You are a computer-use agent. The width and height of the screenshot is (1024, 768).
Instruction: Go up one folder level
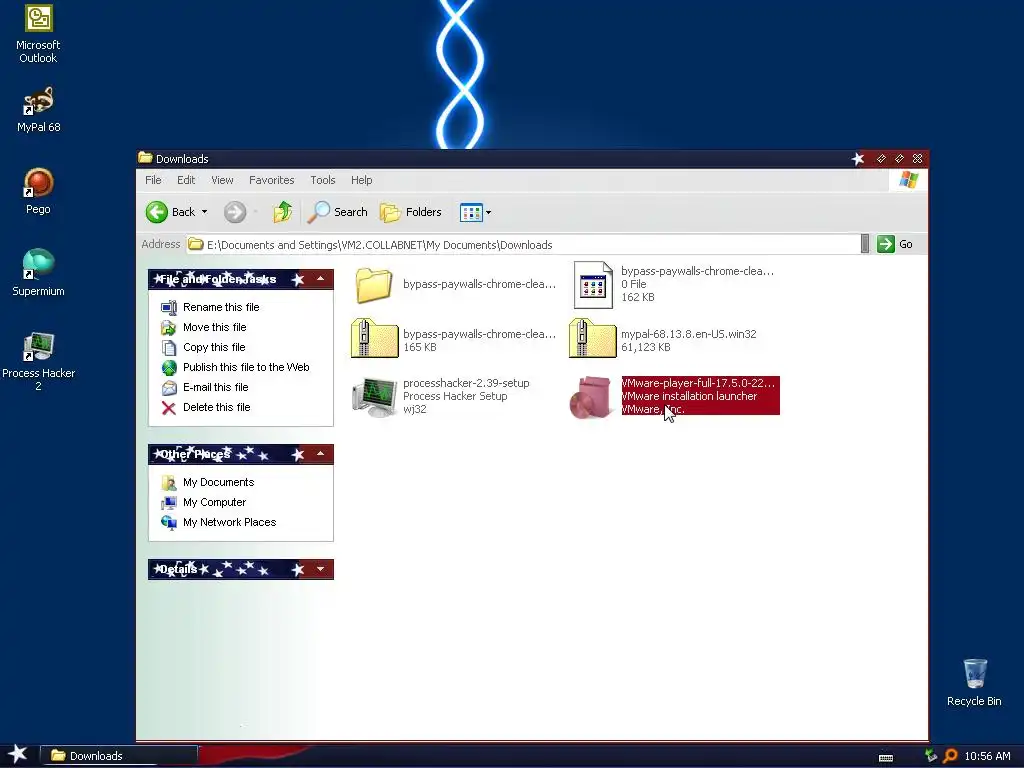[282, 212]
